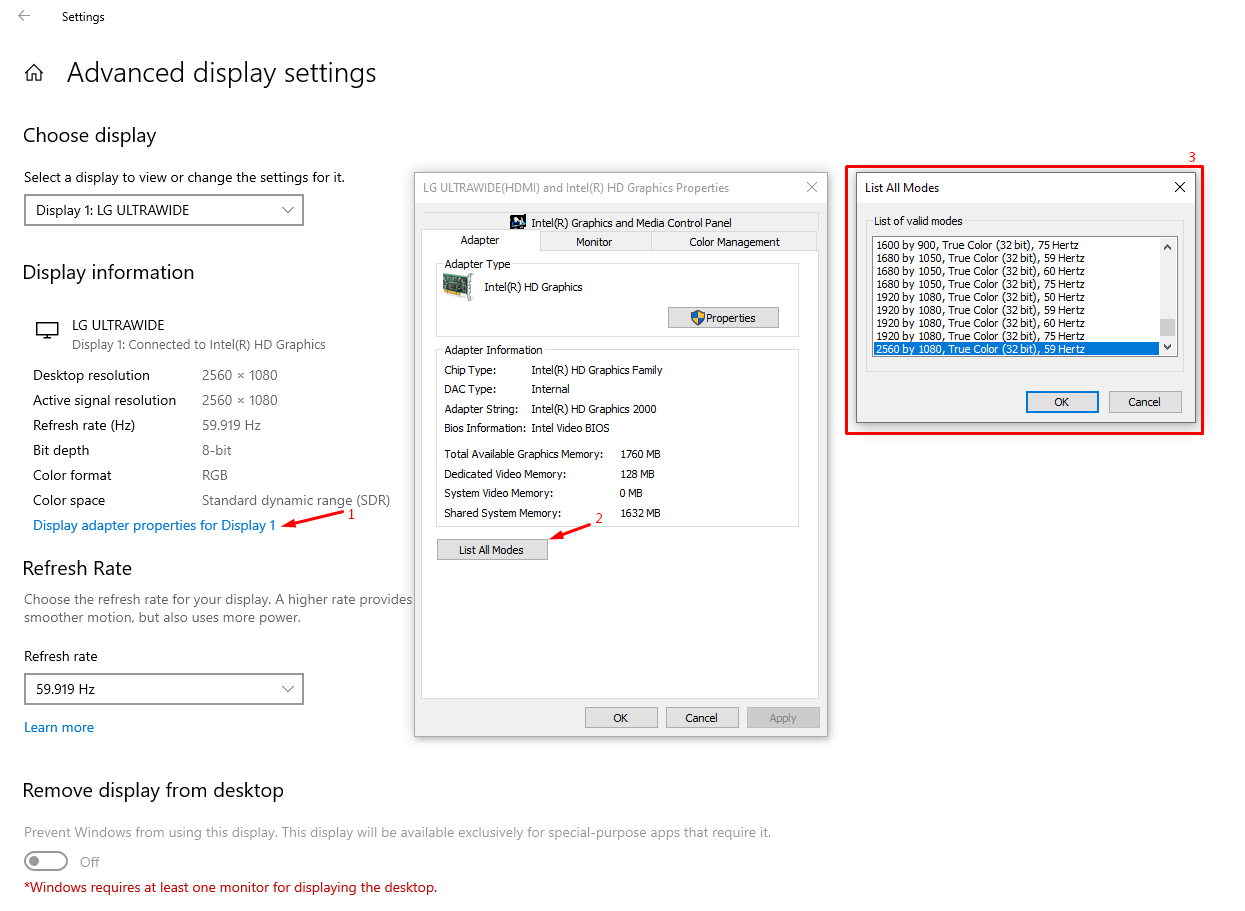Click the 59.919 Hz value in Display information

[x=231, y=425]
